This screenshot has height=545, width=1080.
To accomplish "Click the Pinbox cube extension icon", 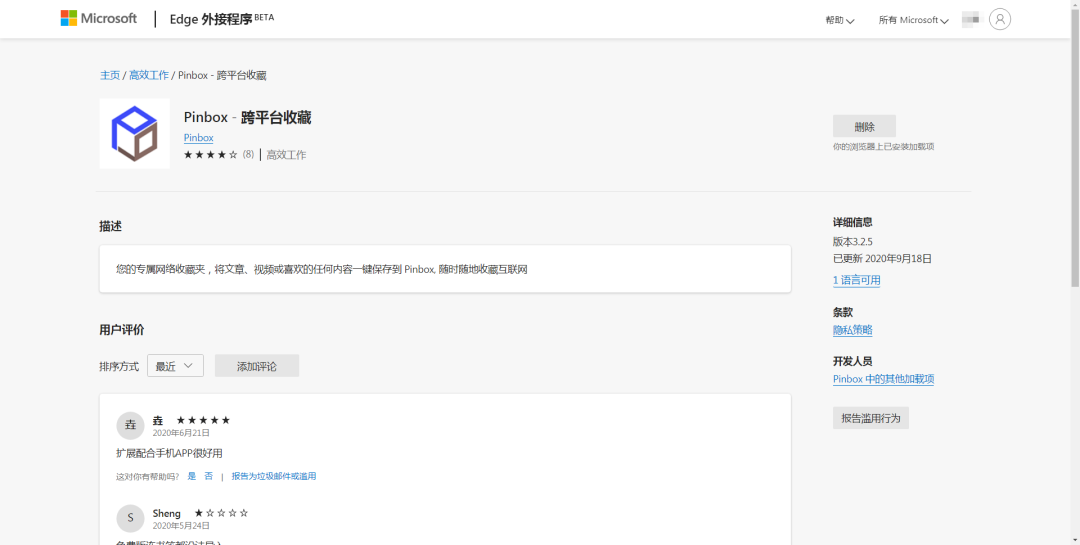I will point(134,134).
